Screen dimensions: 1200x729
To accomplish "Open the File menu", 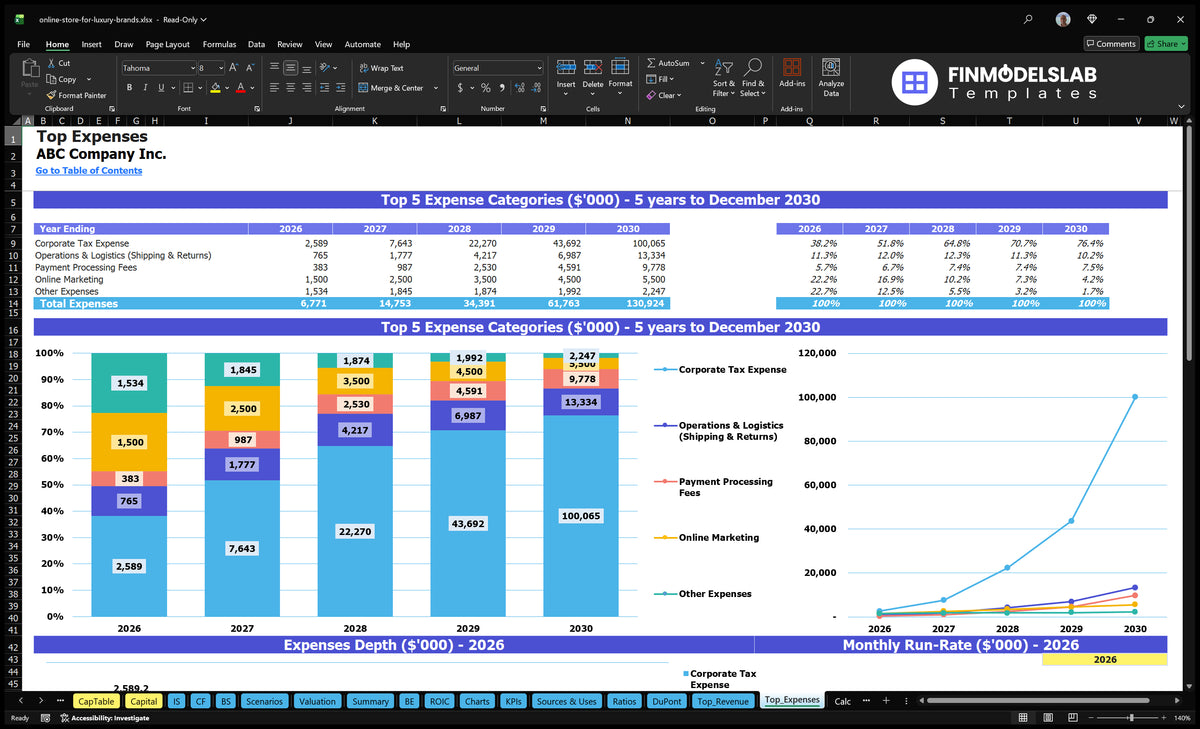I will pyautogui.click(x=23, y=44).
